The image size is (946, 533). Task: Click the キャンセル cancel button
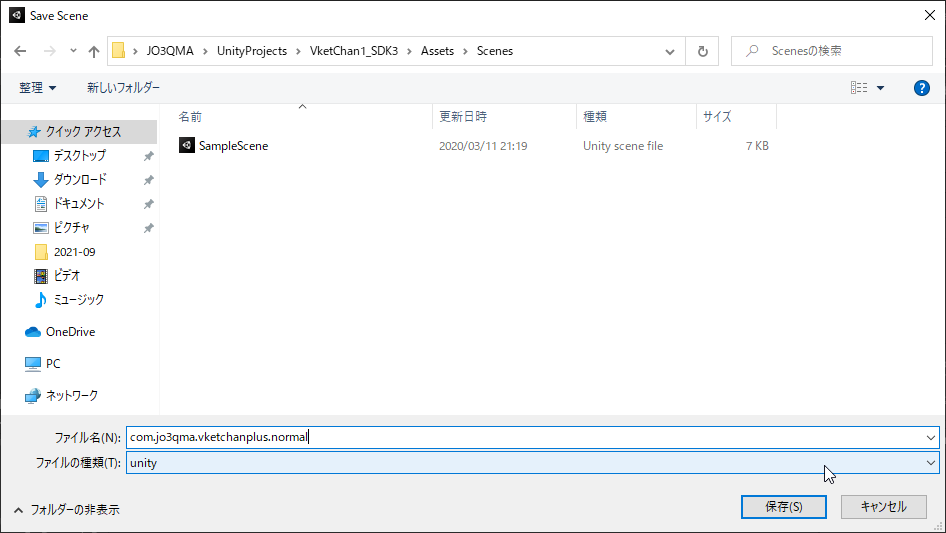point(884,507)
